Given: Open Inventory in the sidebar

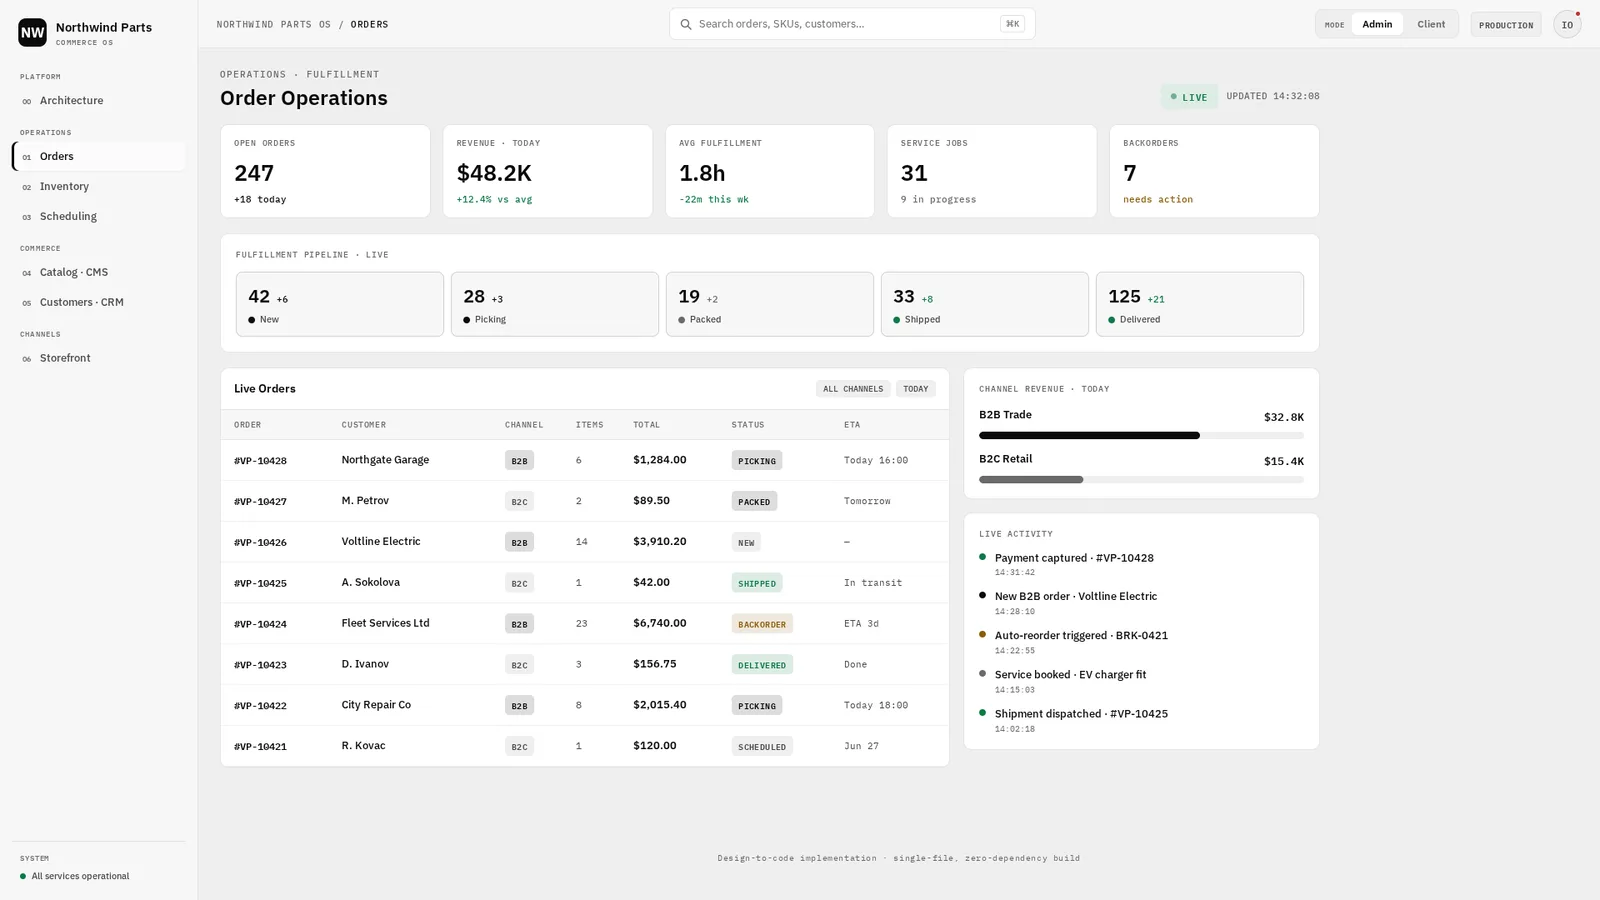Looking at the screenshot, I should tap(99, 187).
